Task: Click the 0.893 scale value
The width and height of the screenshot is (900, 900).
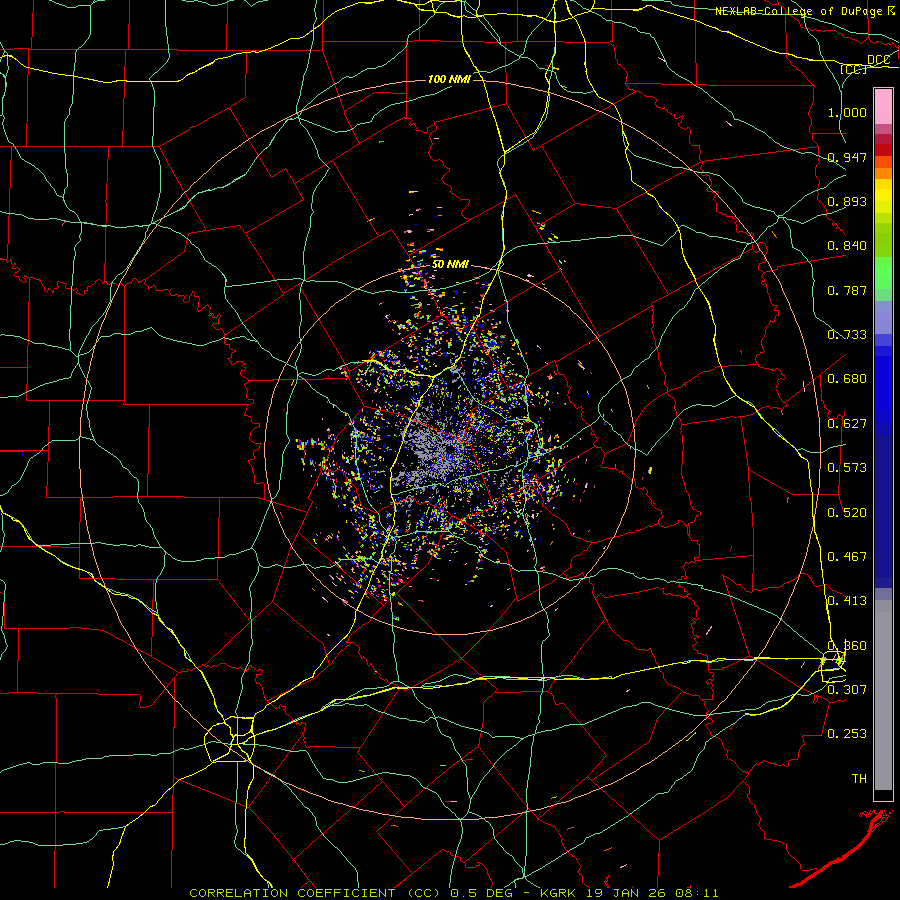Action: pos(847,201)
